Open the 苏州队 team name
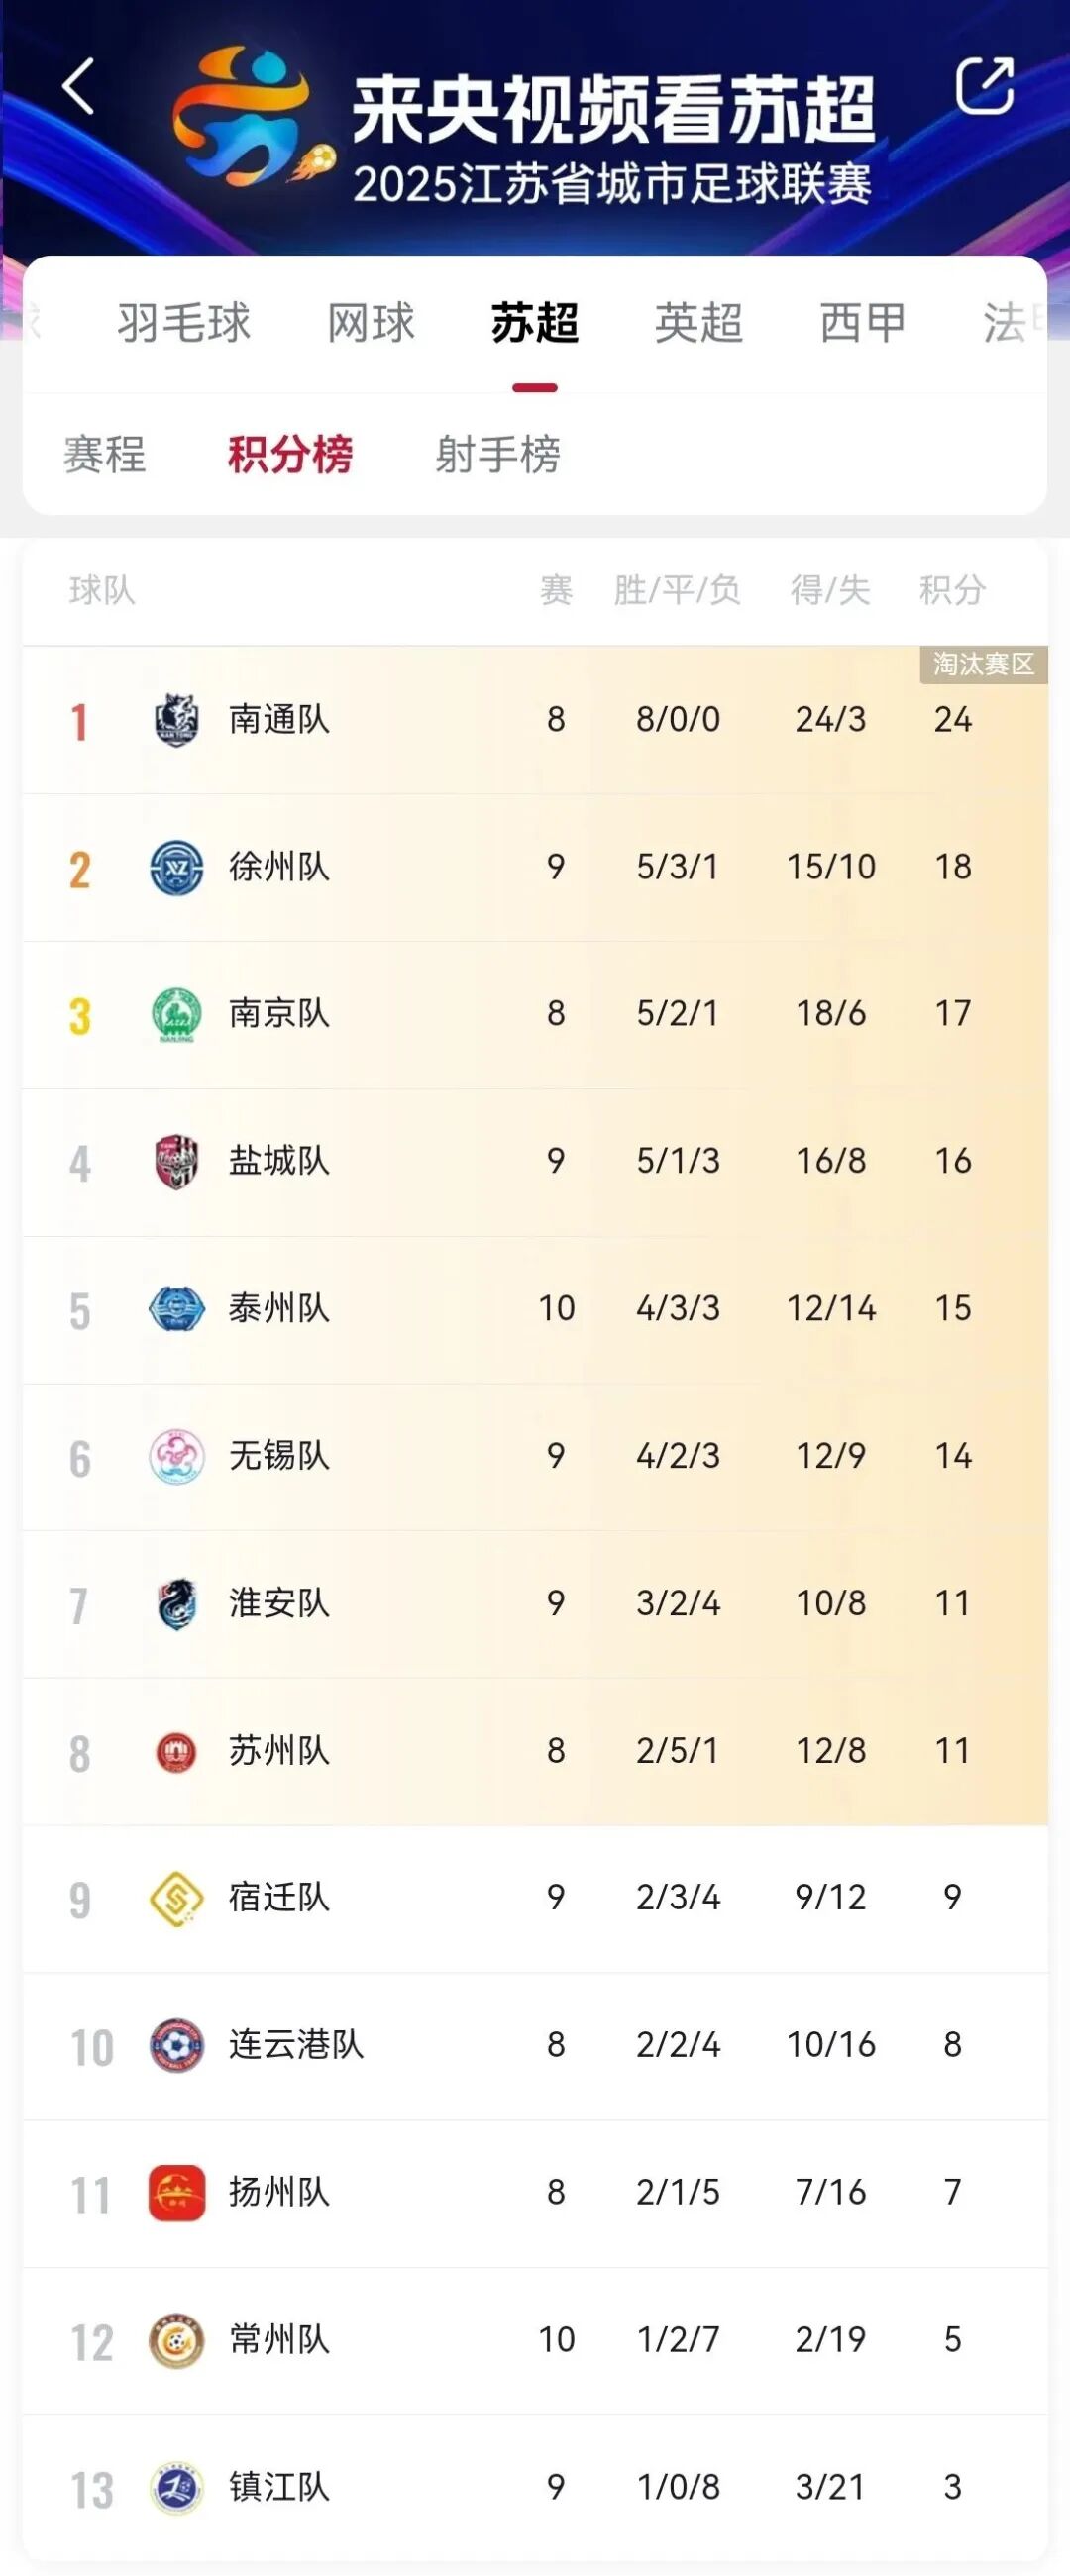This screenshot has height=2576, width=1070. pyautogui.click(x=279, y=1751)
